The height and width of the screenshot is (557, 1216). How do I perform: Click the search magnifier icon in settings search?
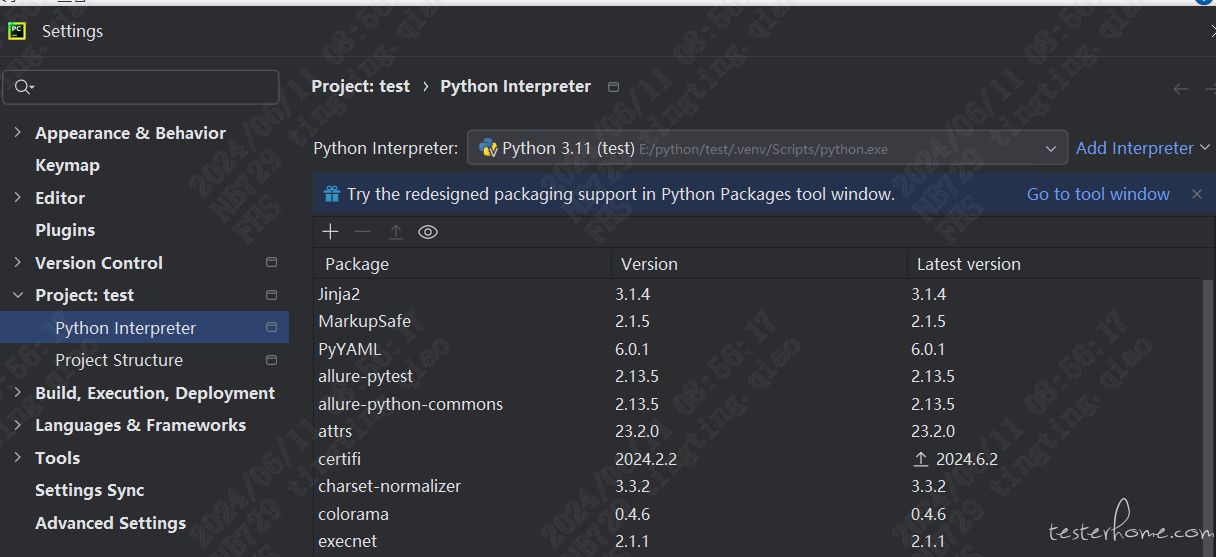[x=23, y=88]
